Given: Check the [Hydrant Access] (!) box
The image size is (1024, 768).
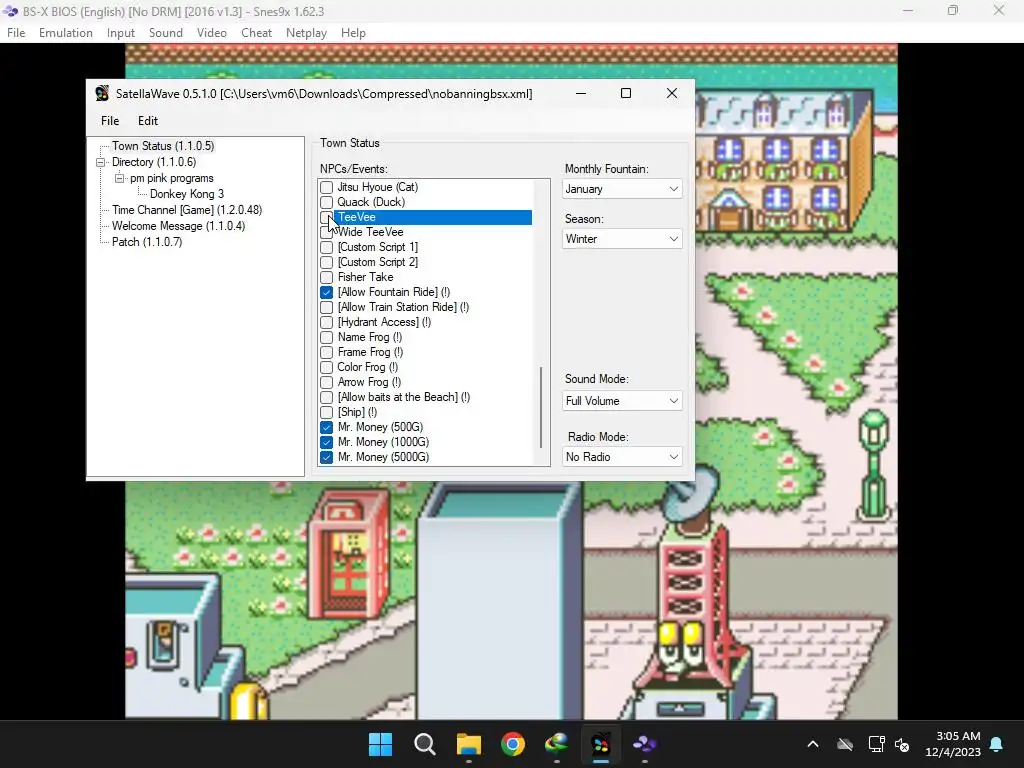Looking at the screenshot, I should point(327,323).
